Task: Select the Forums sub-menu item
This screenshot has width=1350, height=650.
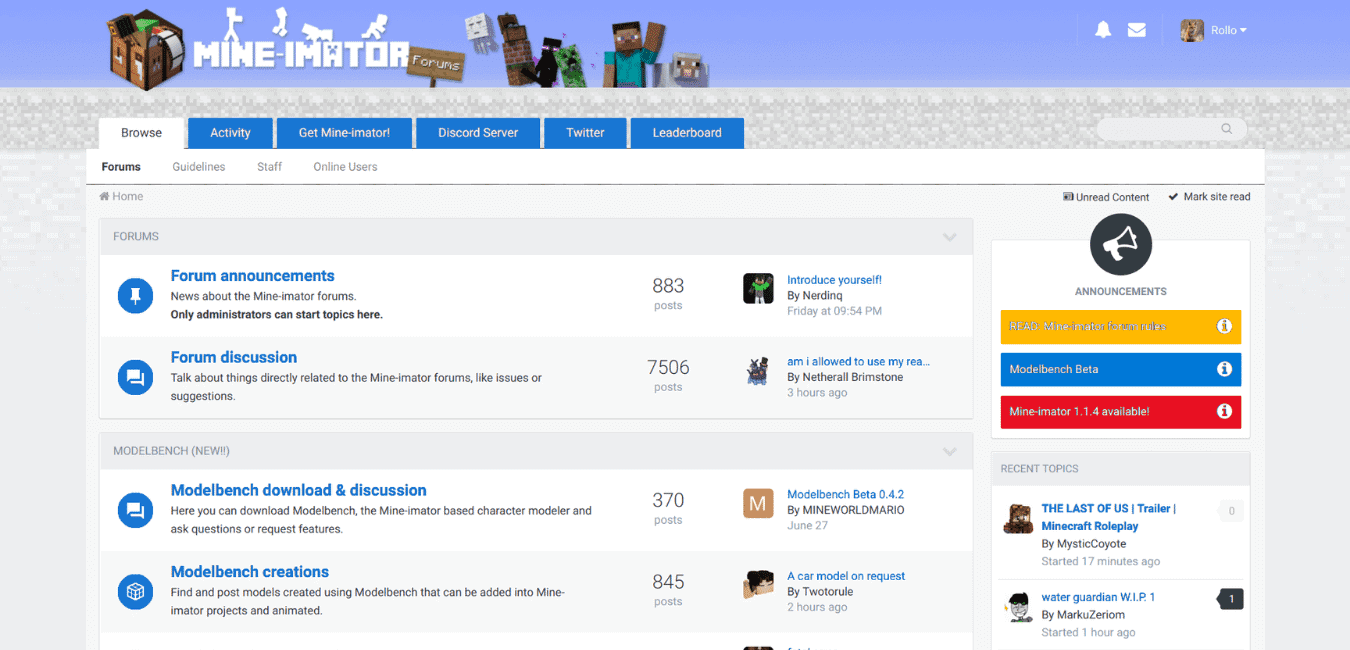Action: [x=121, y=167]
